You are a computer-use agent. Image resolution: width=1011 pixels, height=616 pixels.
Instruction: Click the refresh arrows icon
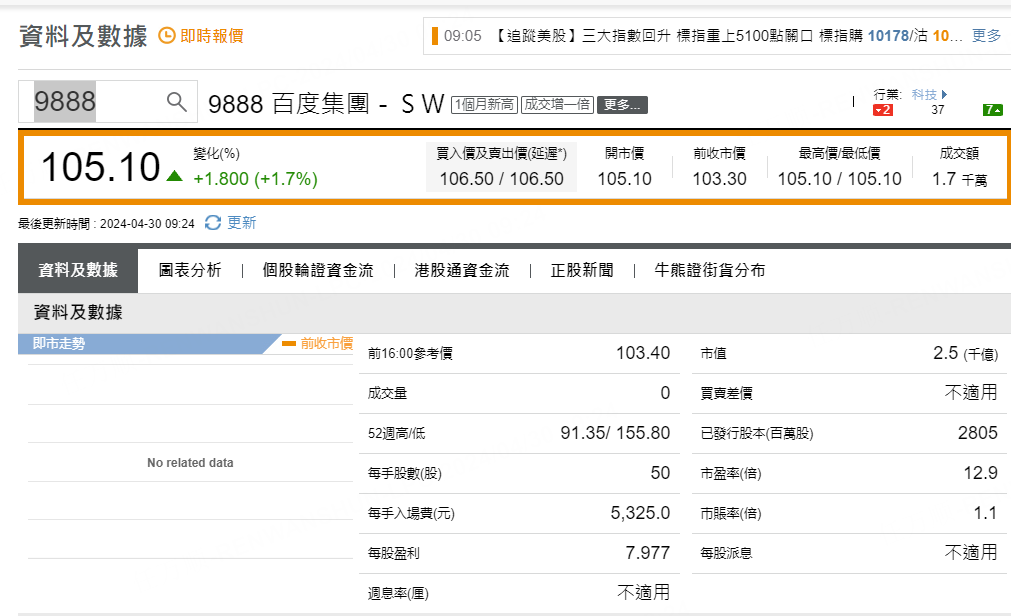(213, 223)
